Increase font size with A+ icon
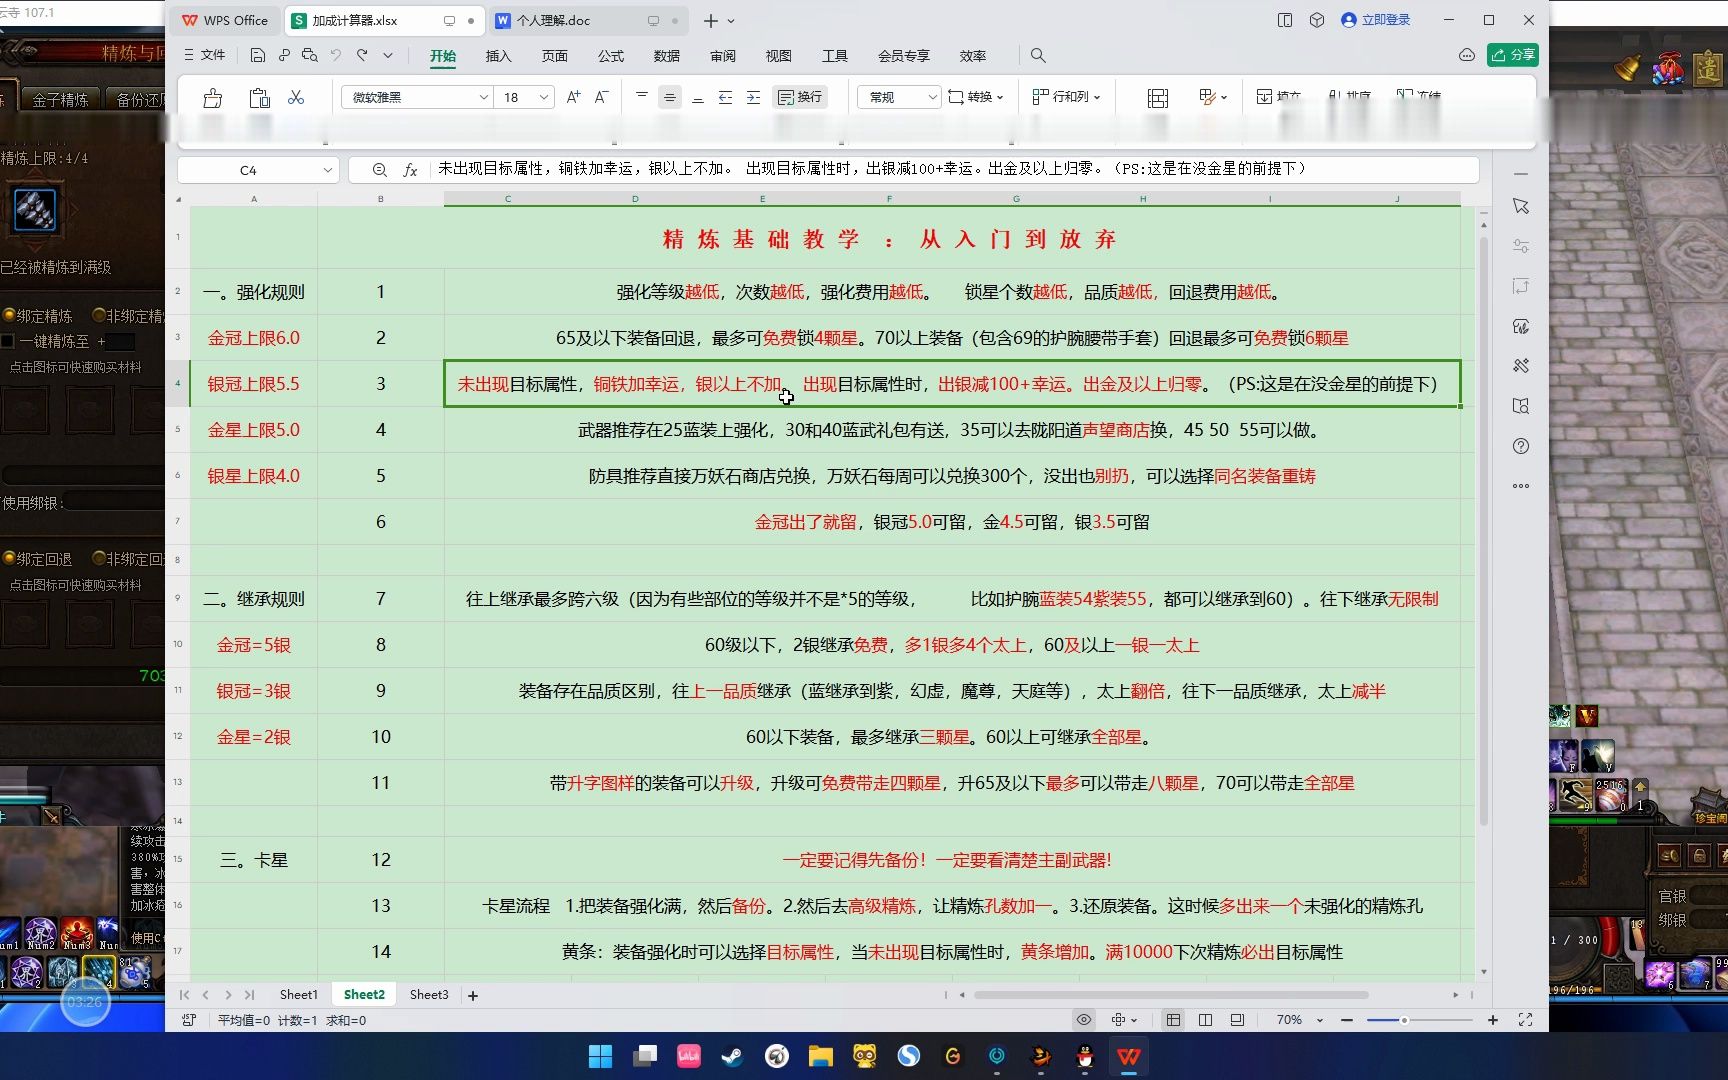The height and width of the screenshot is (1080, 1728). (x=573, y=97)
